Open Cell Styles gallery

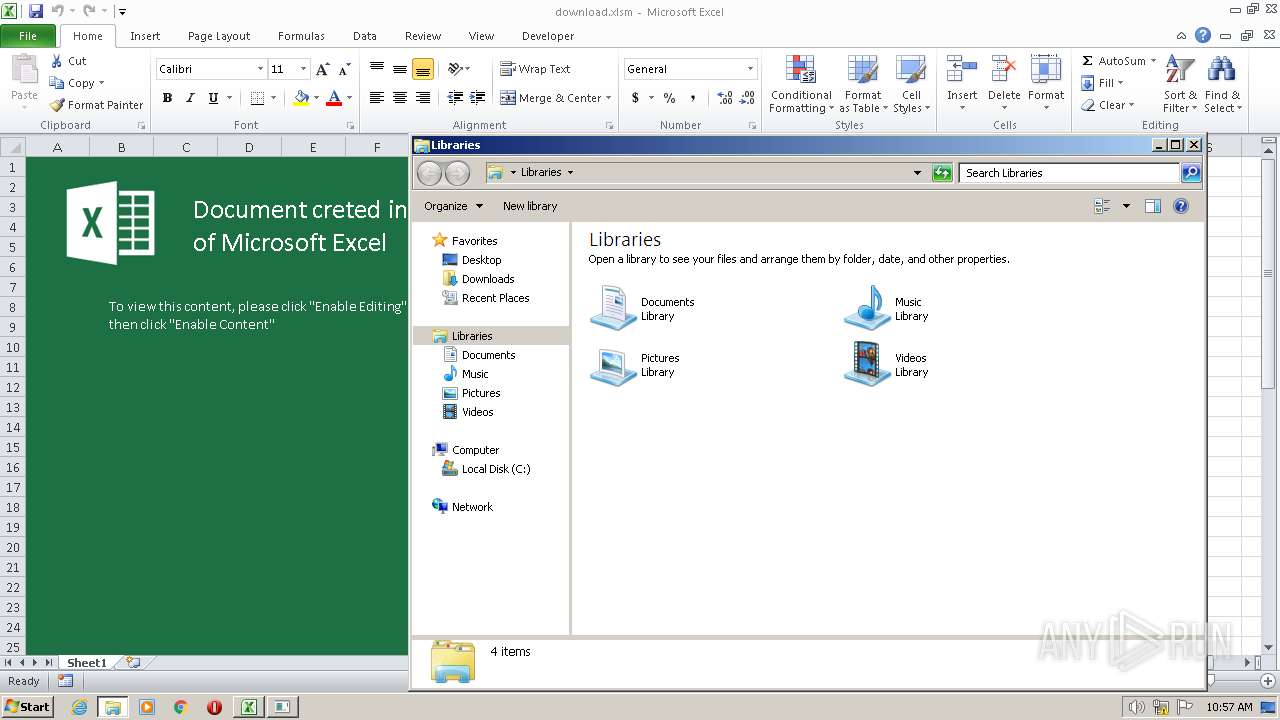(911, 85)
